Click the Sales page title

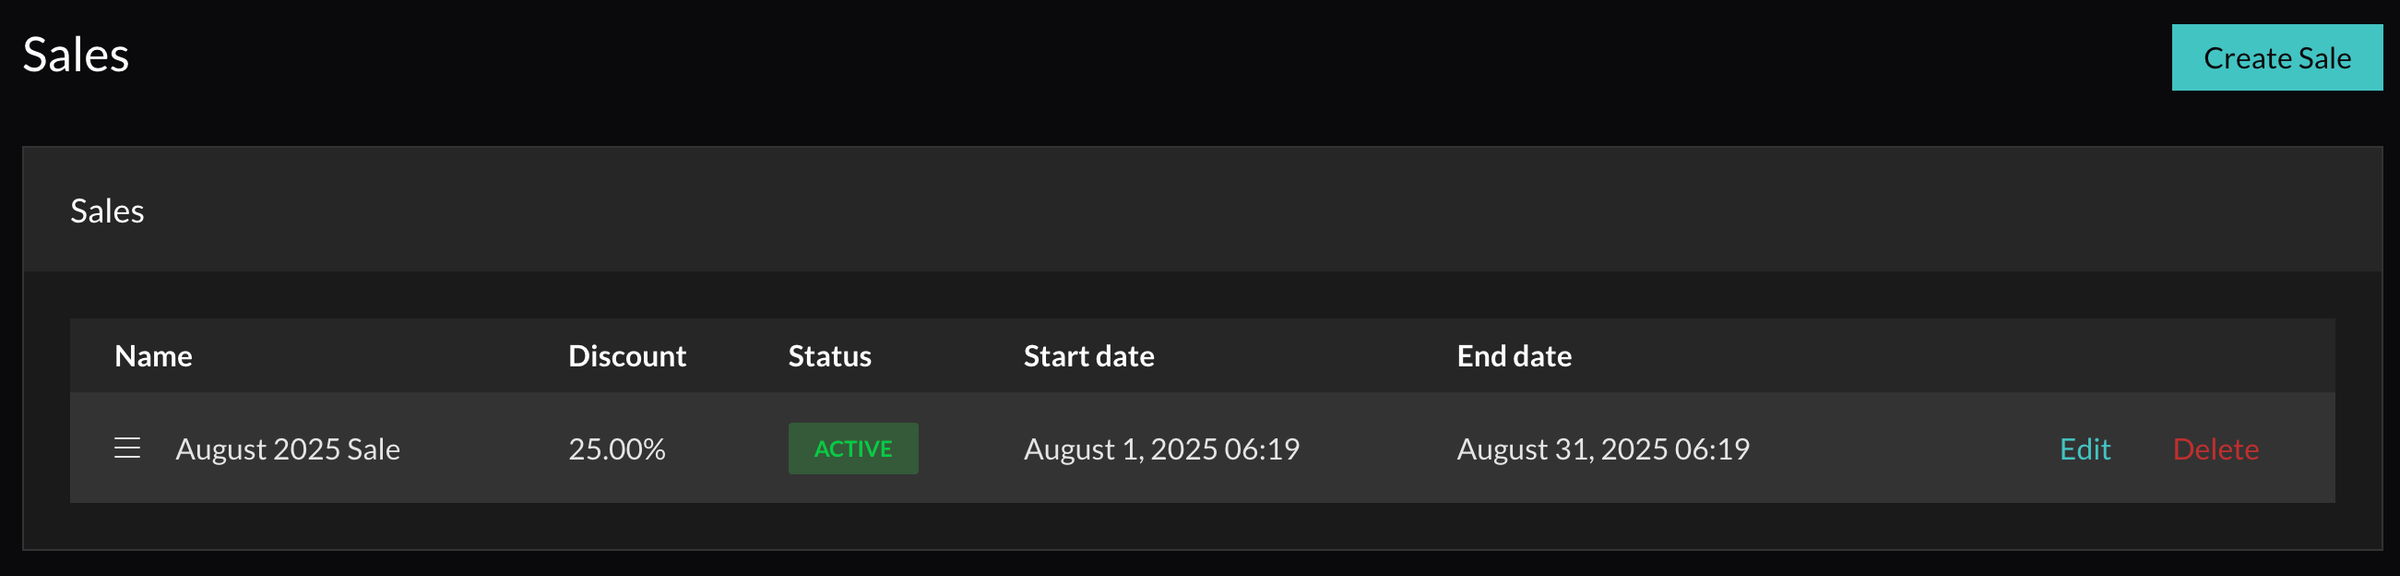(x=76, y=55)
